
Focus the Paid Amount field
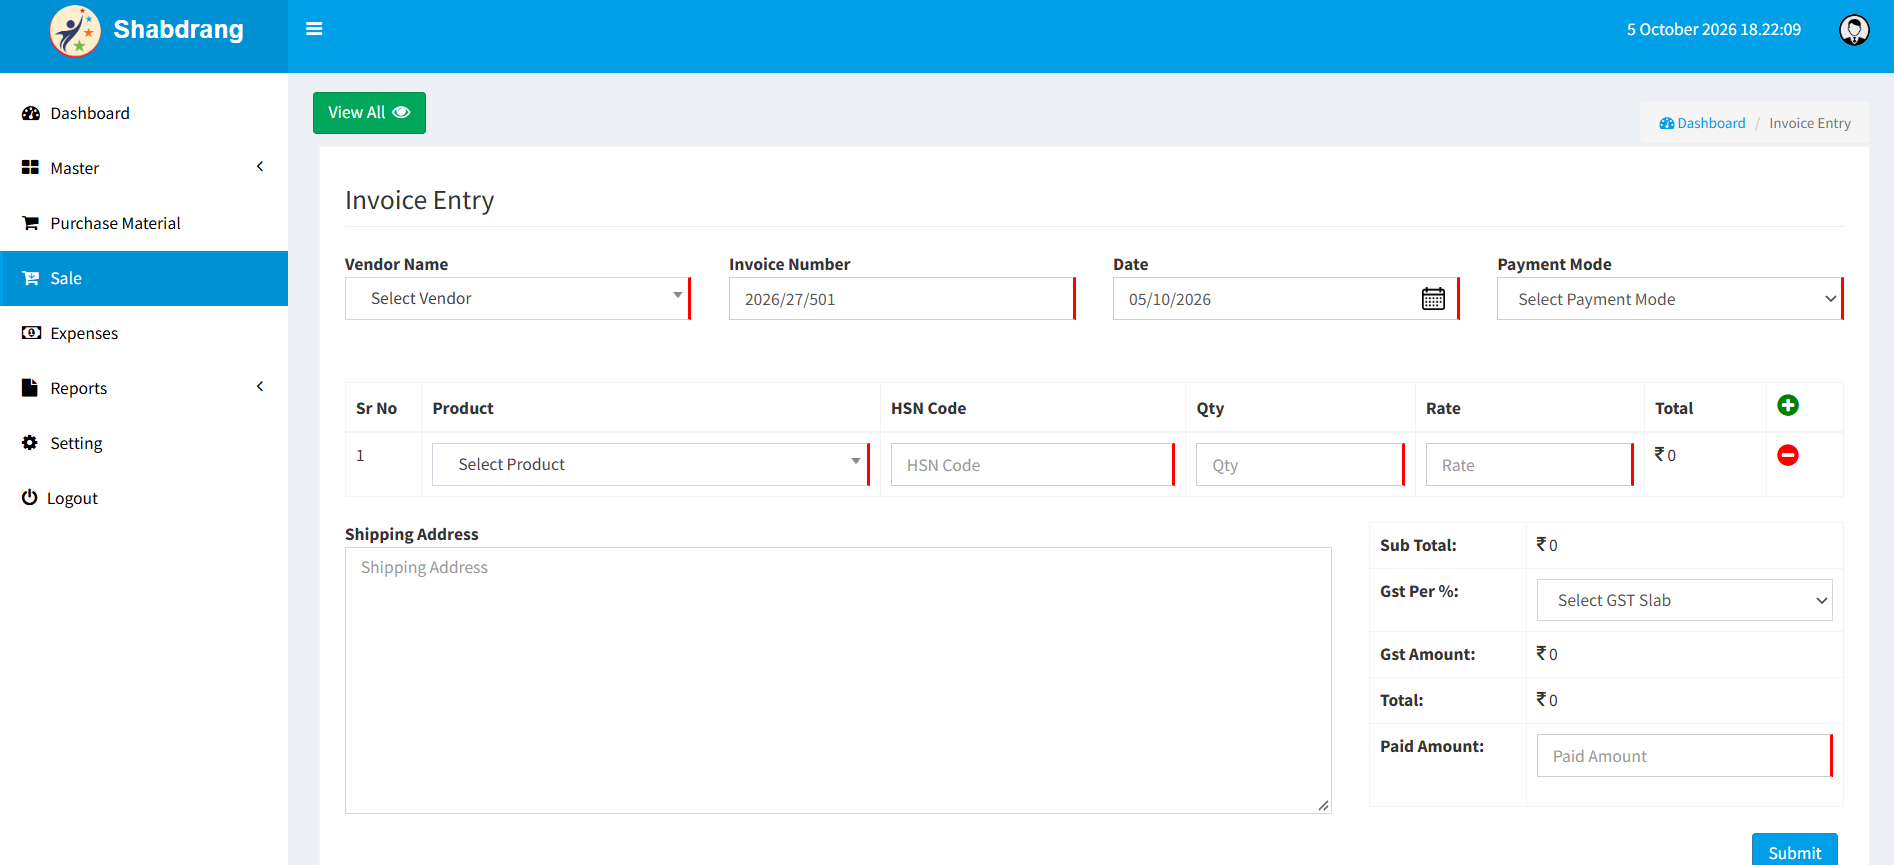coord(1685,756)
